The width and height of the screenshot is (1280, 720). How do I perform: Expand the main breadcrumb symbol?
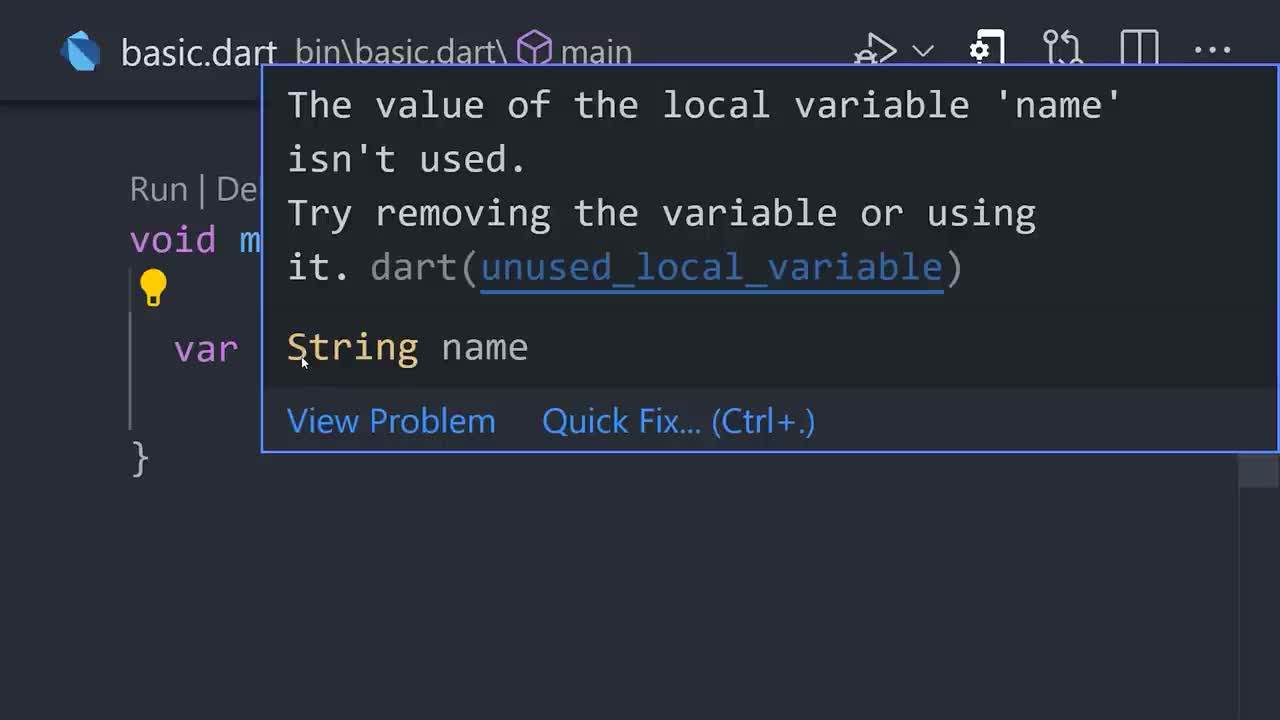[x=596, y=52]
